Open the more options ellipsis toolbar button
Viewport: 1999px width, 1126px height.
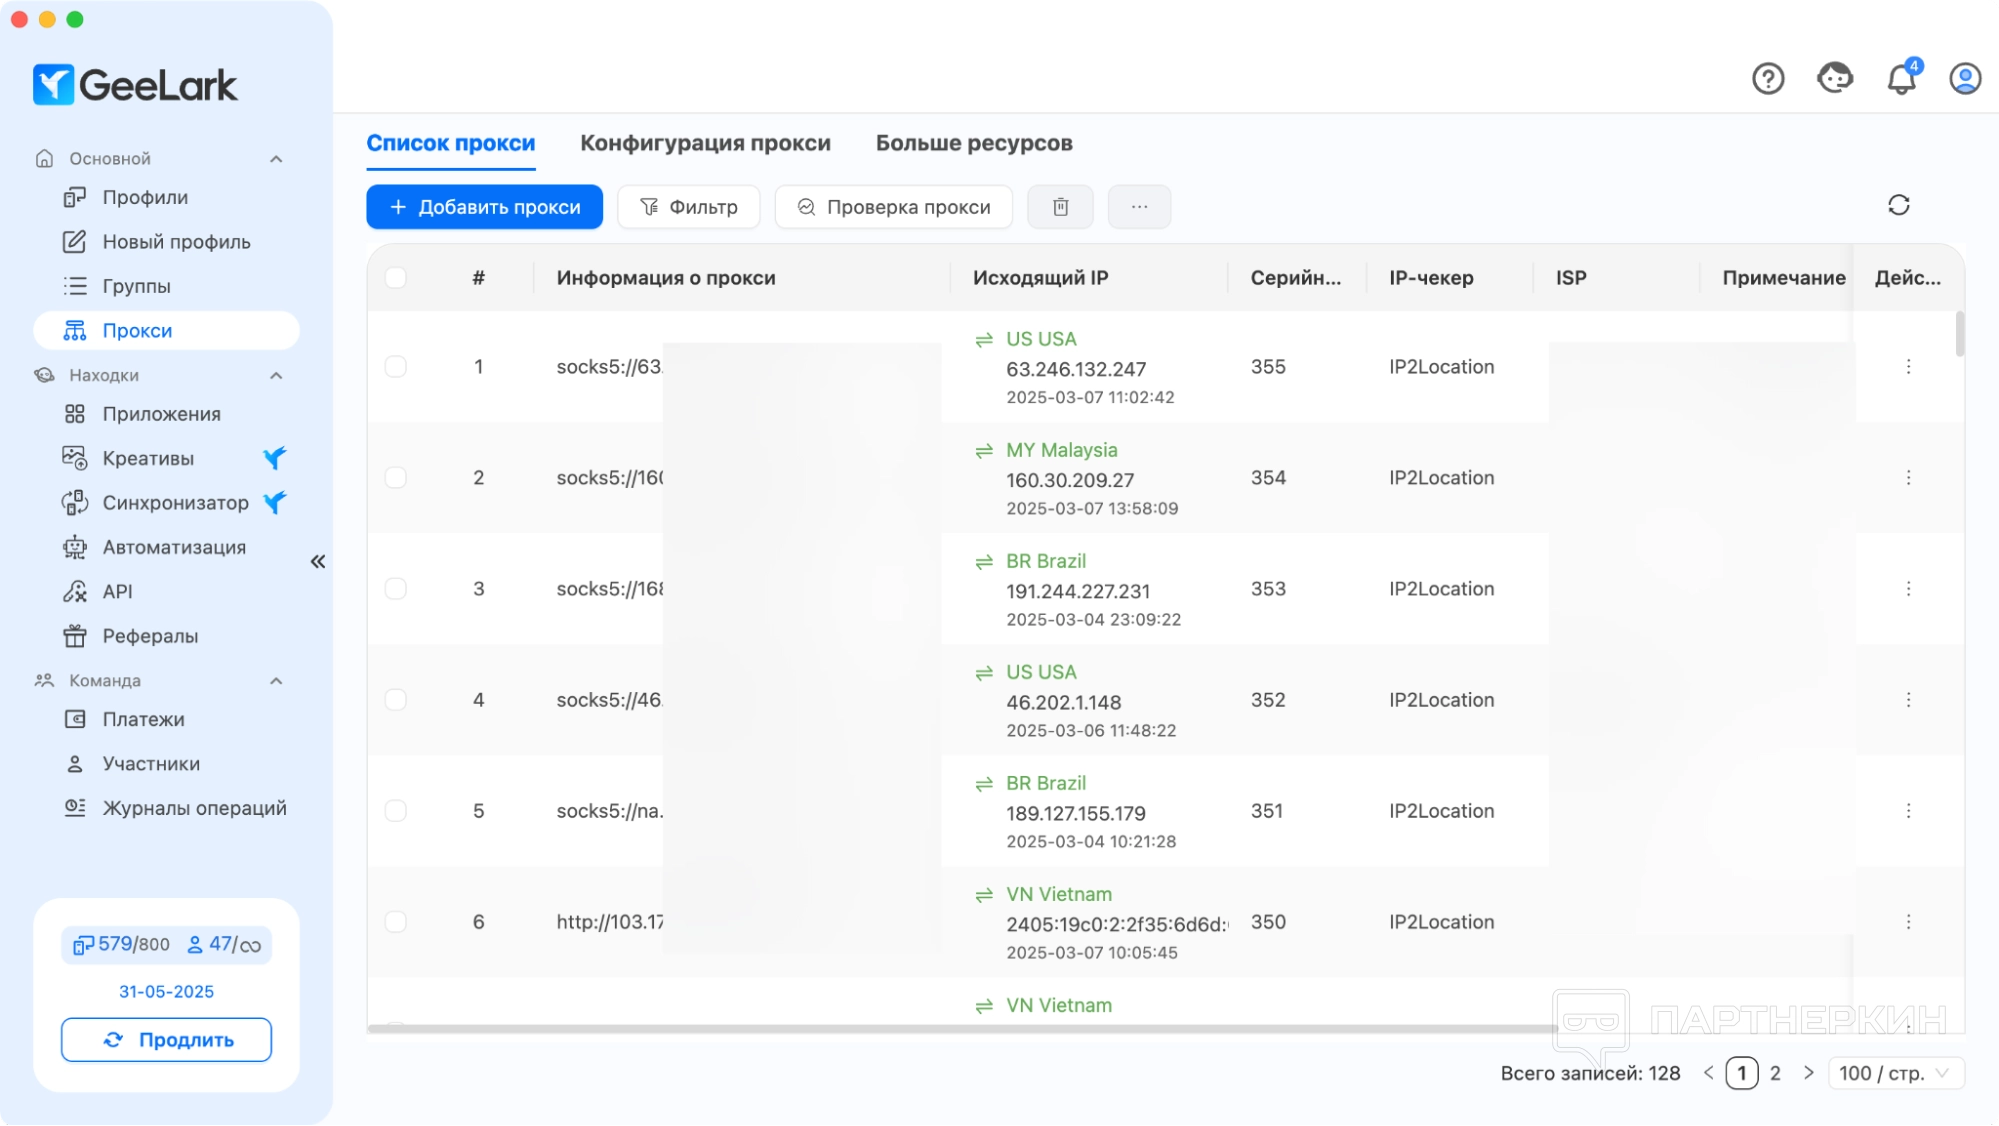[x=1139, y=207]
